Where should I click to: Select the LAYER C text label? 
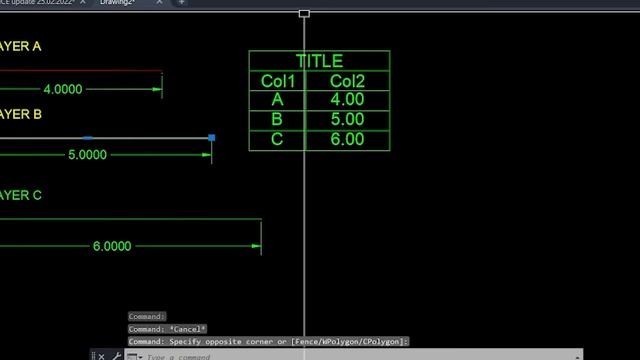tap(20, 195)
